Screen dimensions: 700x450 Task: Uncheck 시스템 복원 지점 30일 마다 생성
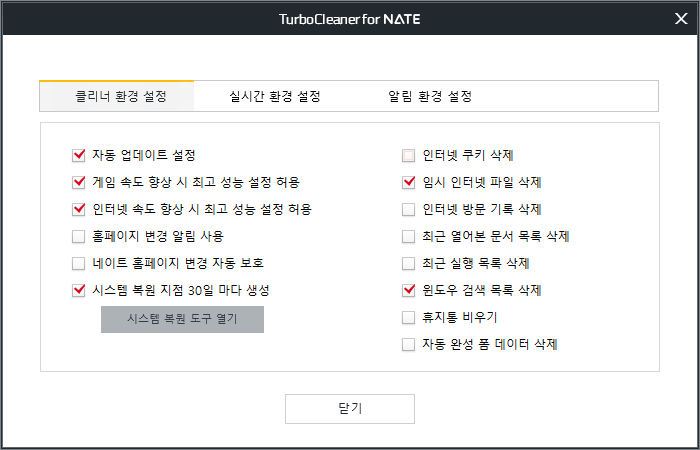click(79, 291)
